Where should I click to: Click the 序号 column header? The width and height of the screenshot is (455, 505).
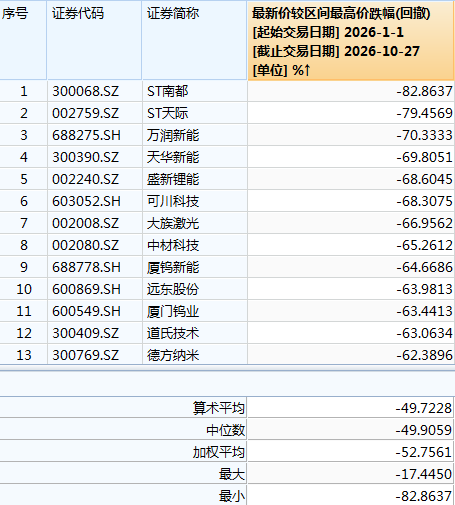[23, 40]
